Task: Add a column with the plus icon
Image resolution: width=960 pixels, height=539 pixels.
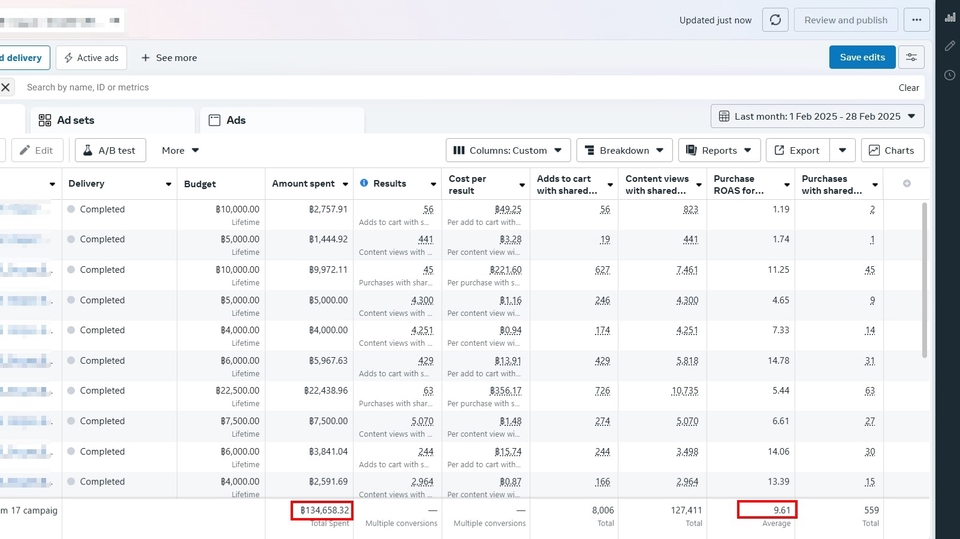Action: click(907, 184)
